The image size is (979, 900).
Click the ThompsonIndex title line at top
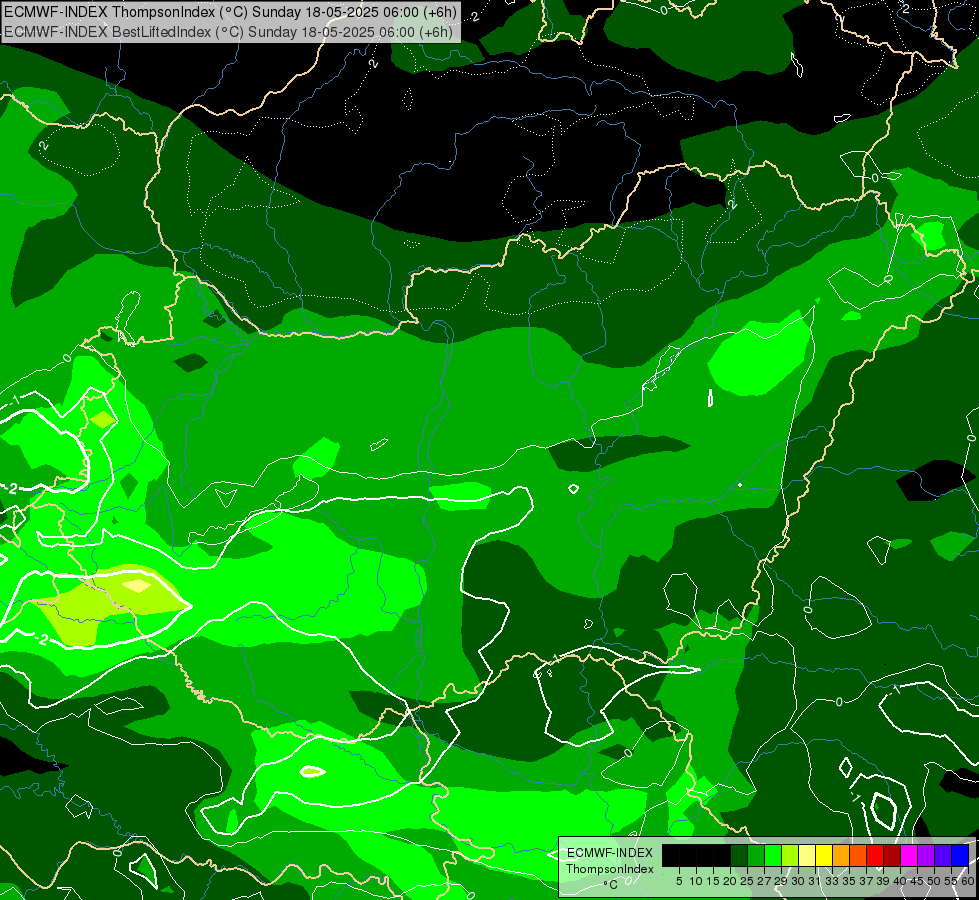tap(230, 12)
